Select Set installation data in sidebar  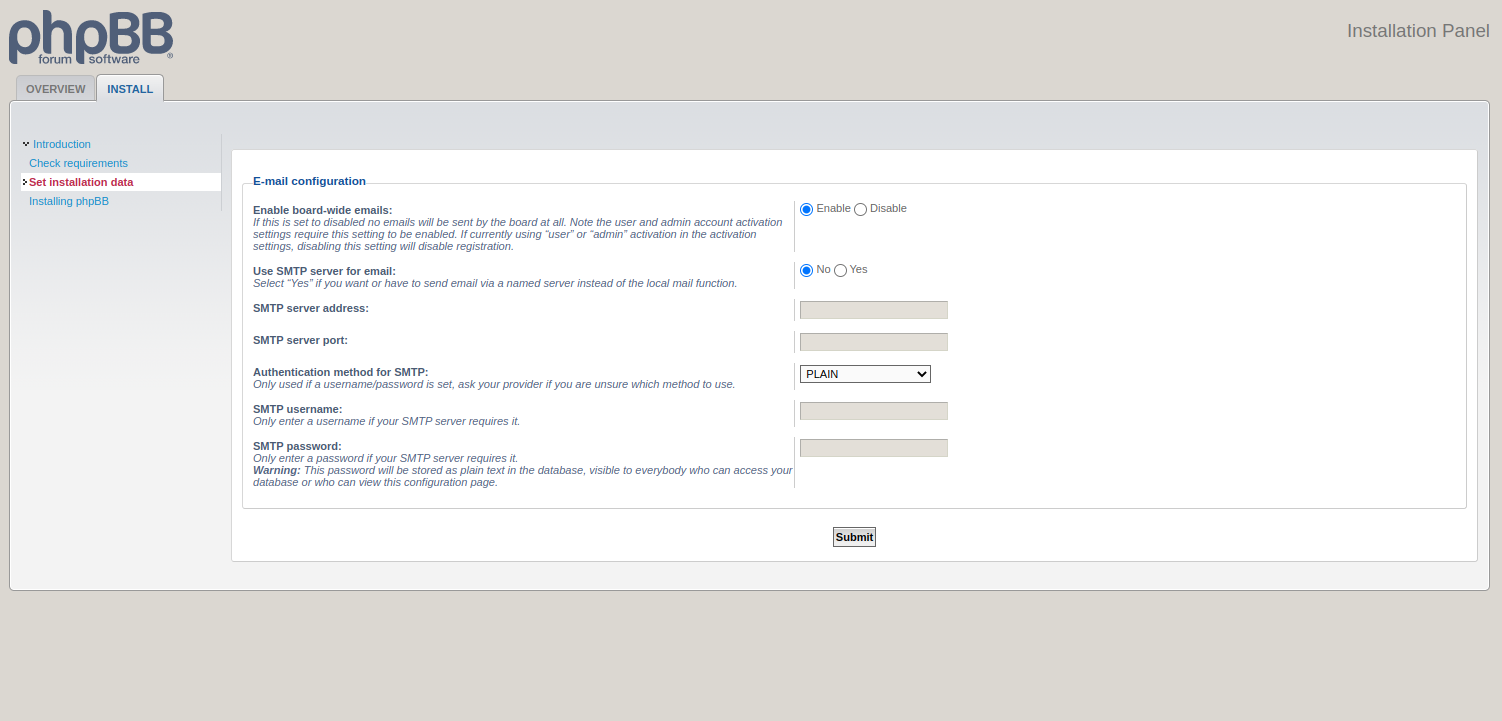81,182
